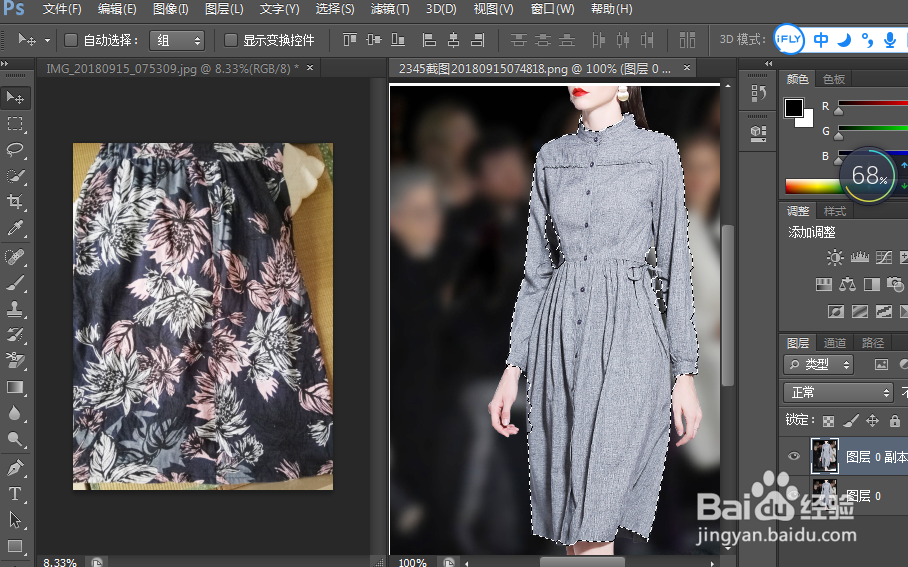Select the Clone Stamp tool

(15, 309)
